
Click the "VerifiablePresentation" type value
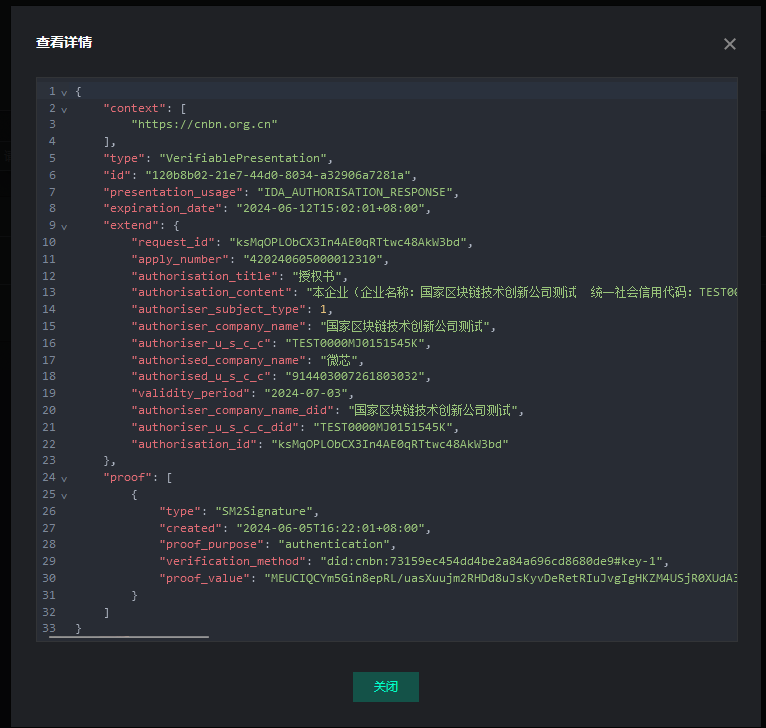click(x=237, y=158)
